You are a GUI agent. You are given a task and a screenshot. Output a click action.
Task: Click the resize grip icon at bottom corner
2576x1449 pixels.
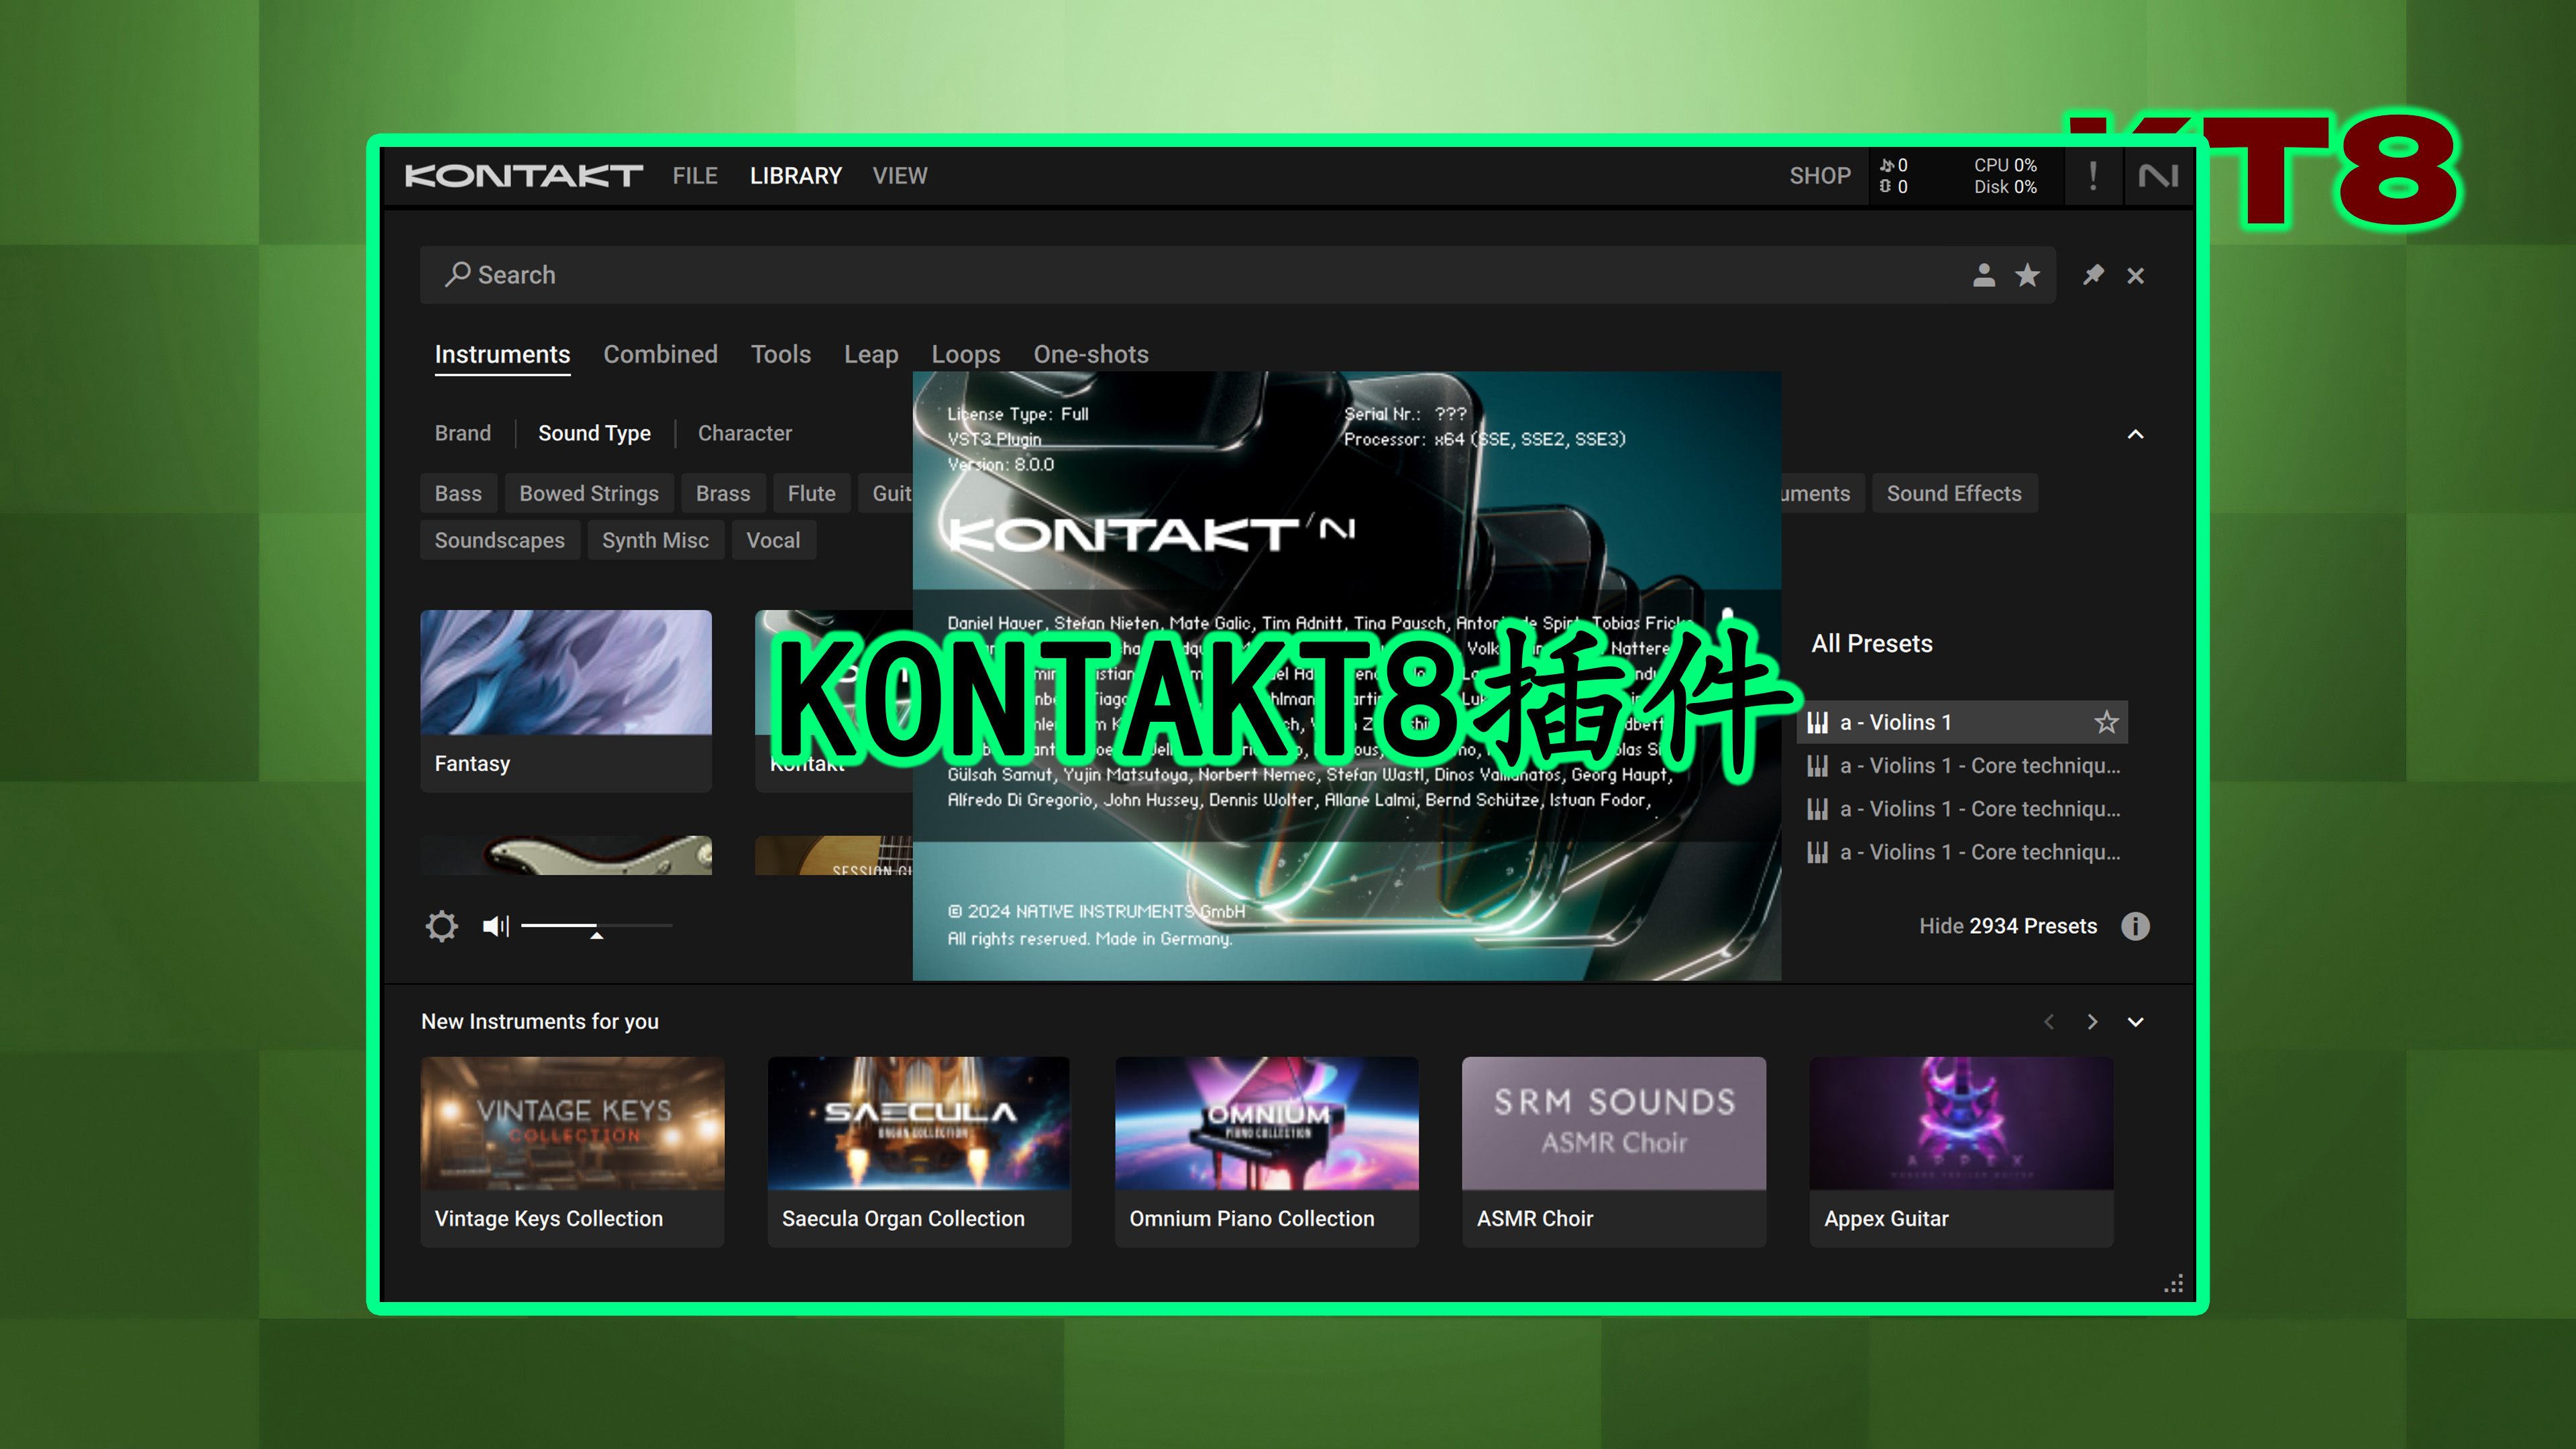pos(2173,1284)
